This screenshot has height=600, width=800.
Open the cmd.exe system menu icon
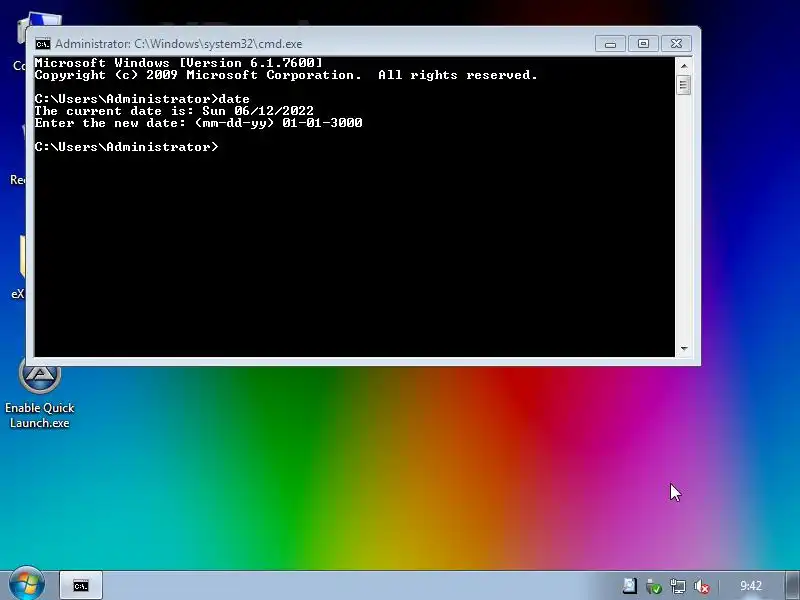pyautogui.click(x=43, y=44)
